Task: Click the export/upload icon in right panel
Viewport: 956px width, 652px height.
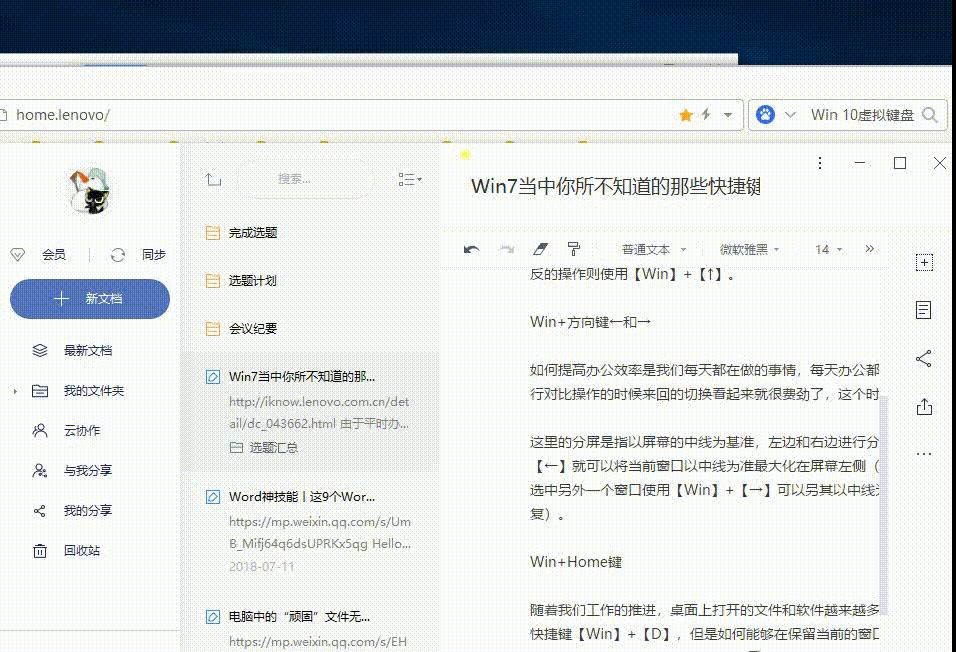Action: pos(923,407)
